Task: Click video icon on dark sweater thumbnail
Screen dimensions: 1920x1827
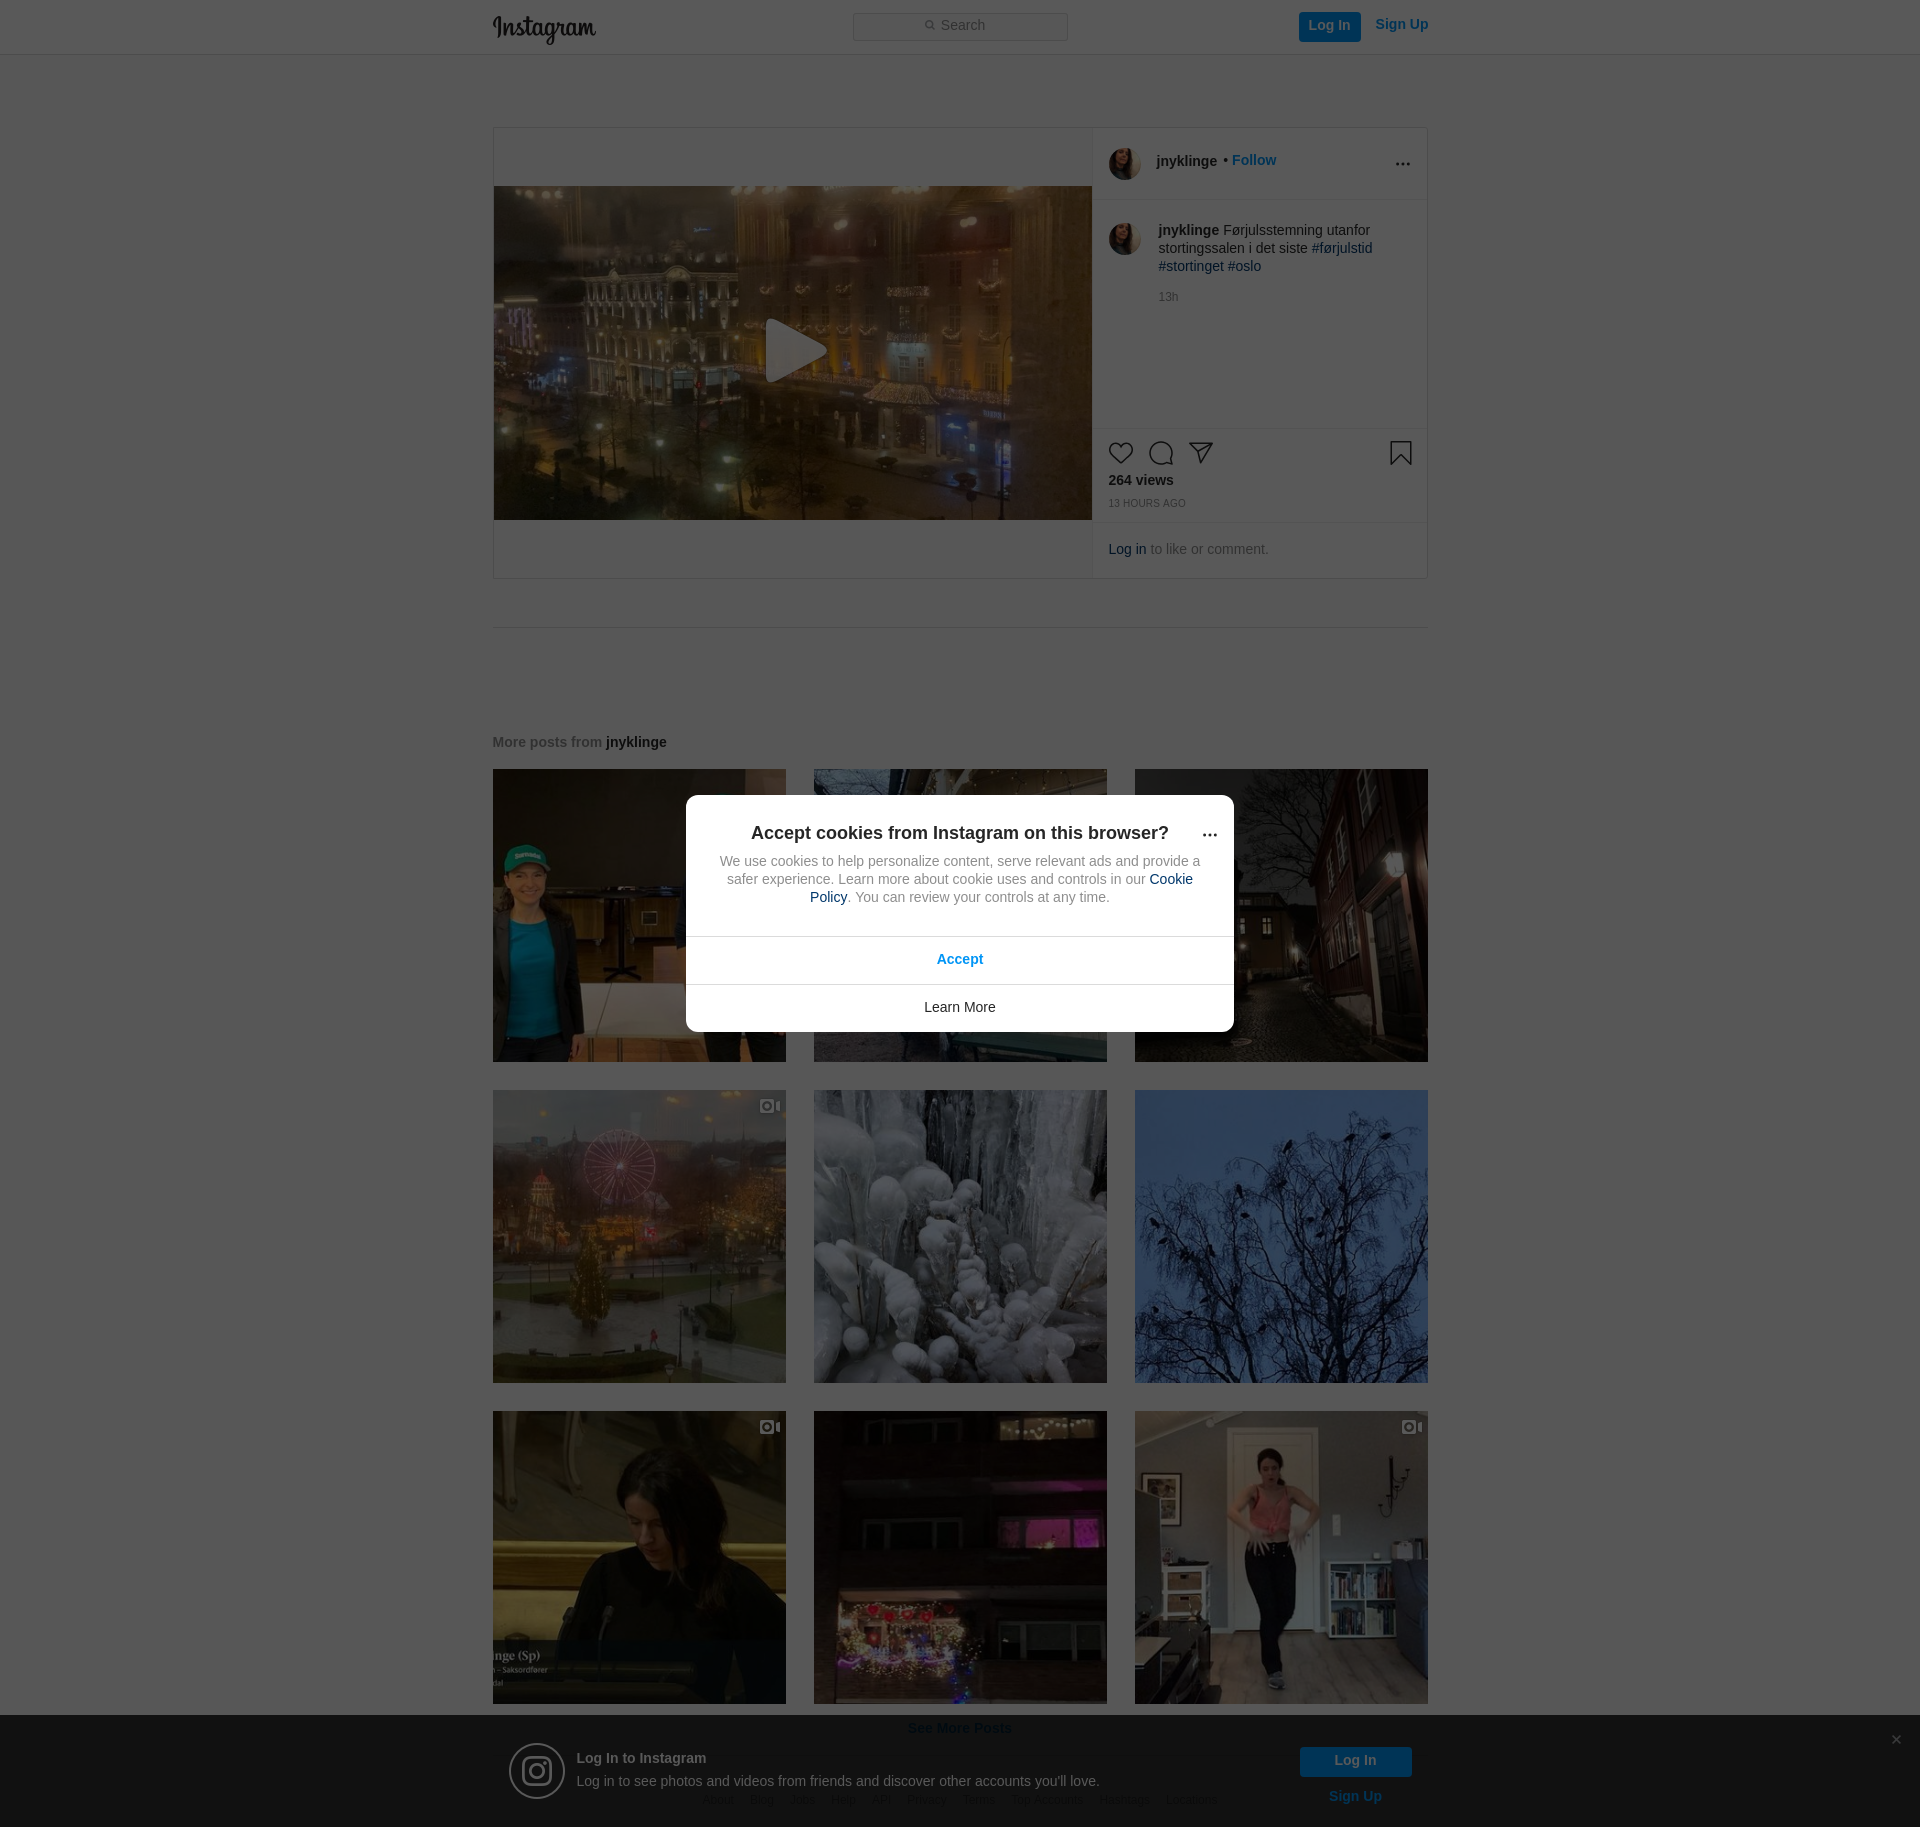Action: 770,1427
